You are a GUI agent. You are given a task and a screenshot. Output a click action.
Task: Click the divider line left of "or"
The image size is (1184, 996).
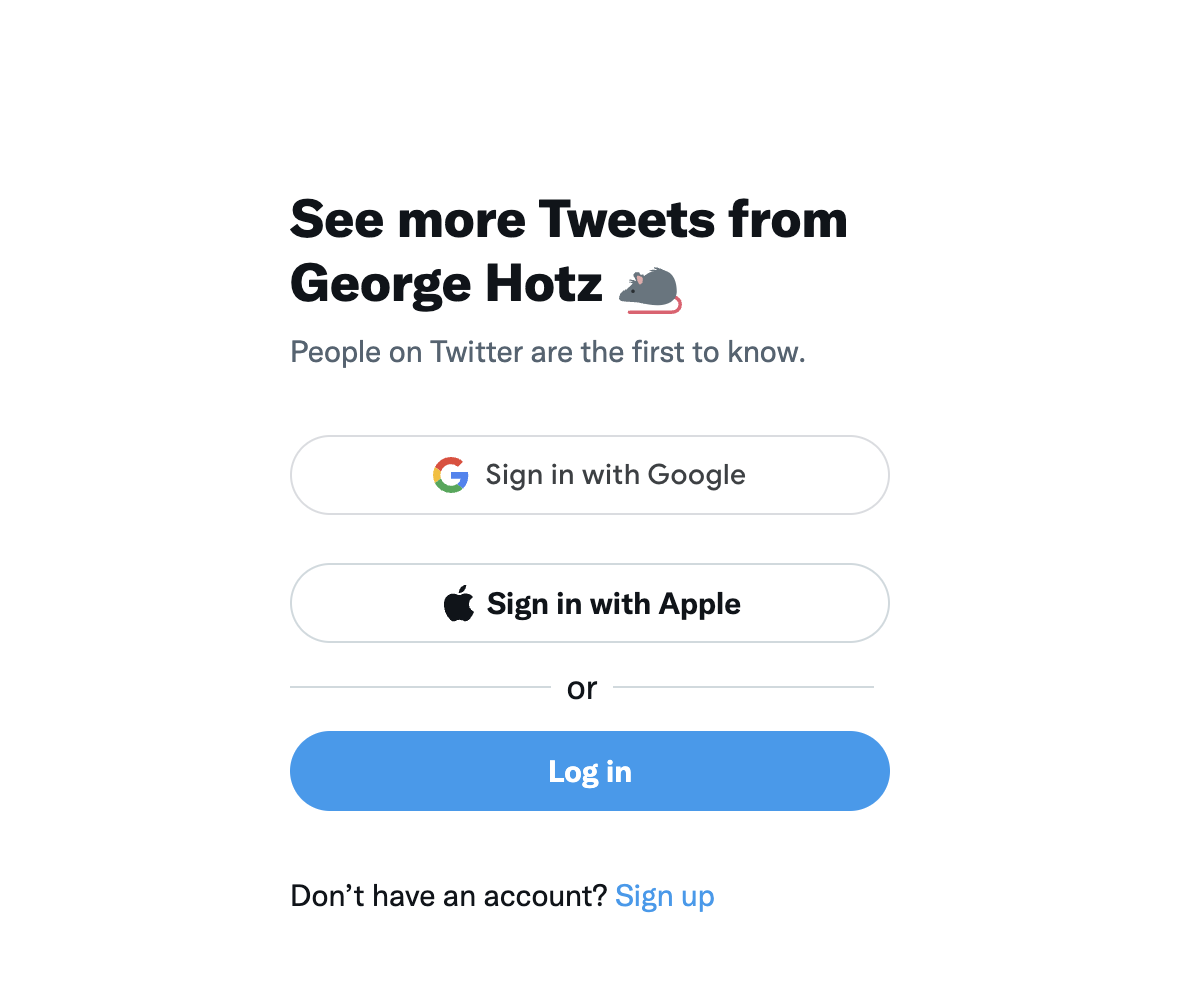(421, 687)
